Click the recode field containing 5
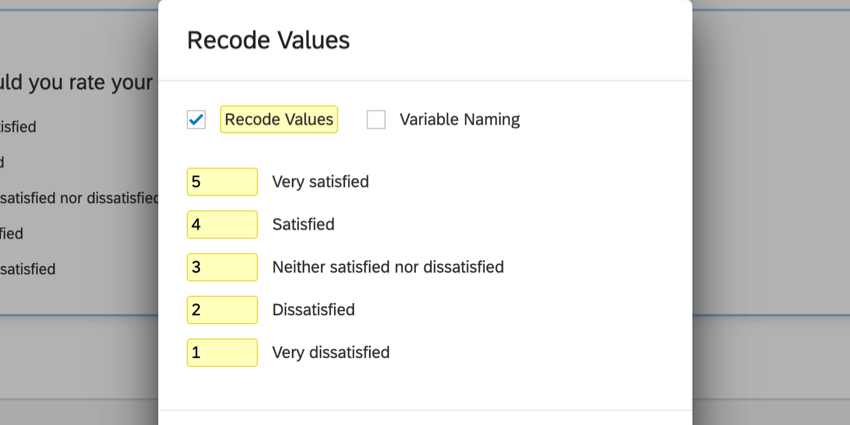Viewport: 850px width, 425px height. pos(222,182)
